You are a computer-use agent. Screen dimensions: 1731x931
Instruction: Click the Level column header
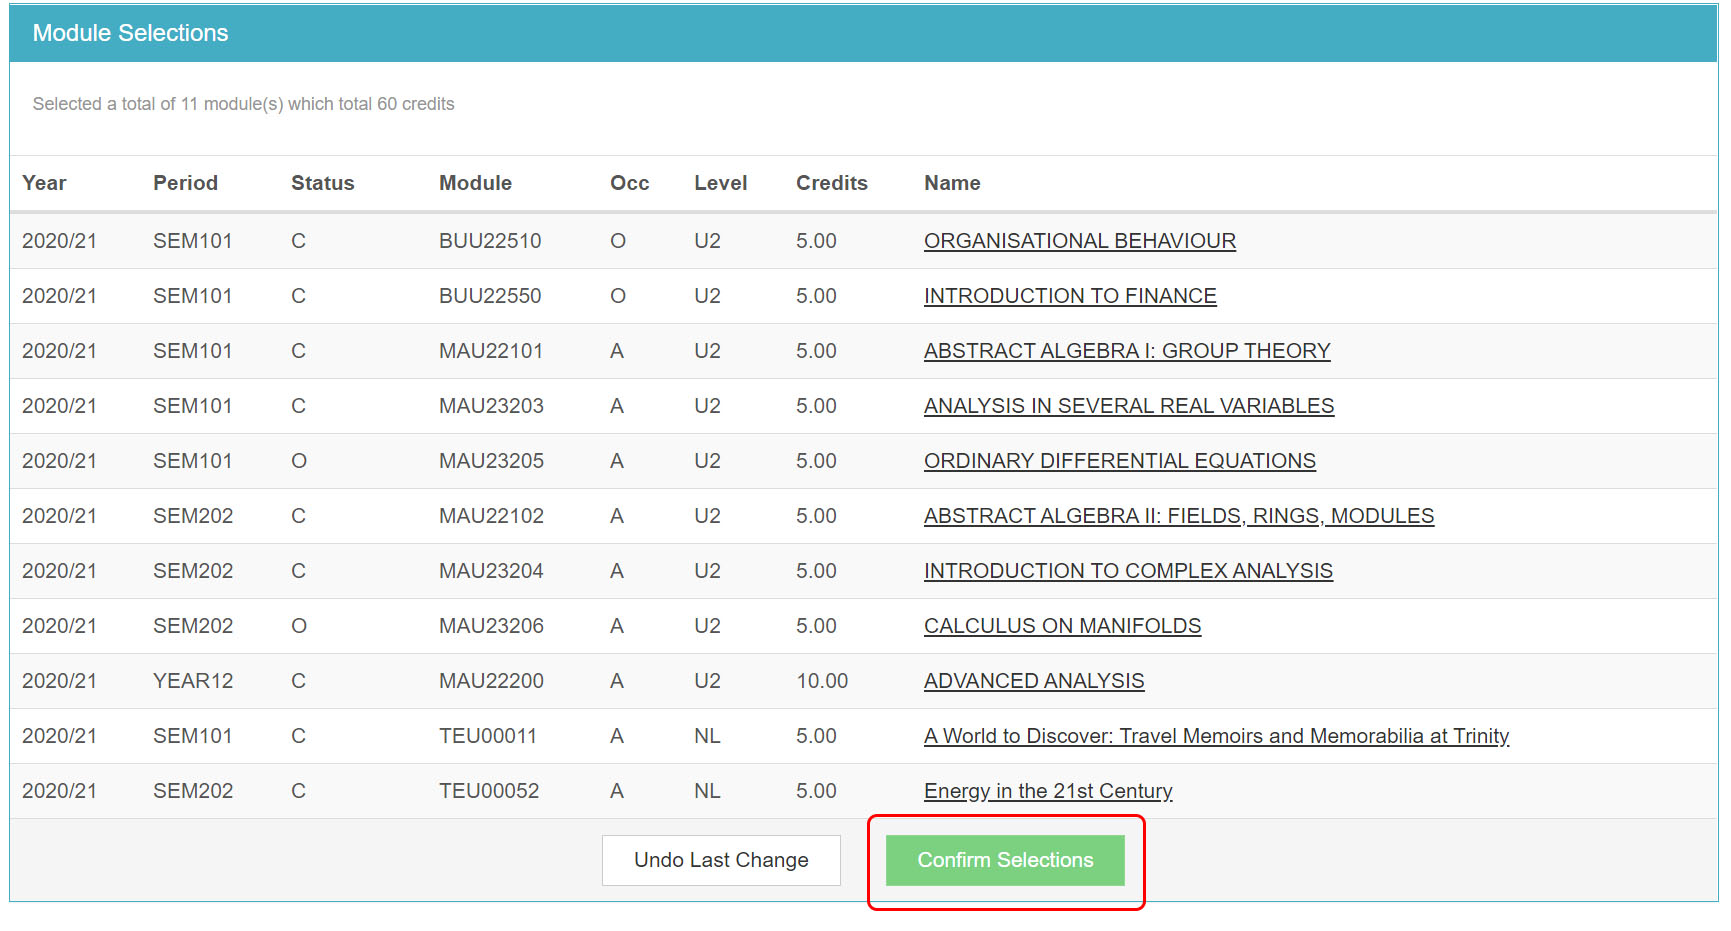click(x=720, y=183)
